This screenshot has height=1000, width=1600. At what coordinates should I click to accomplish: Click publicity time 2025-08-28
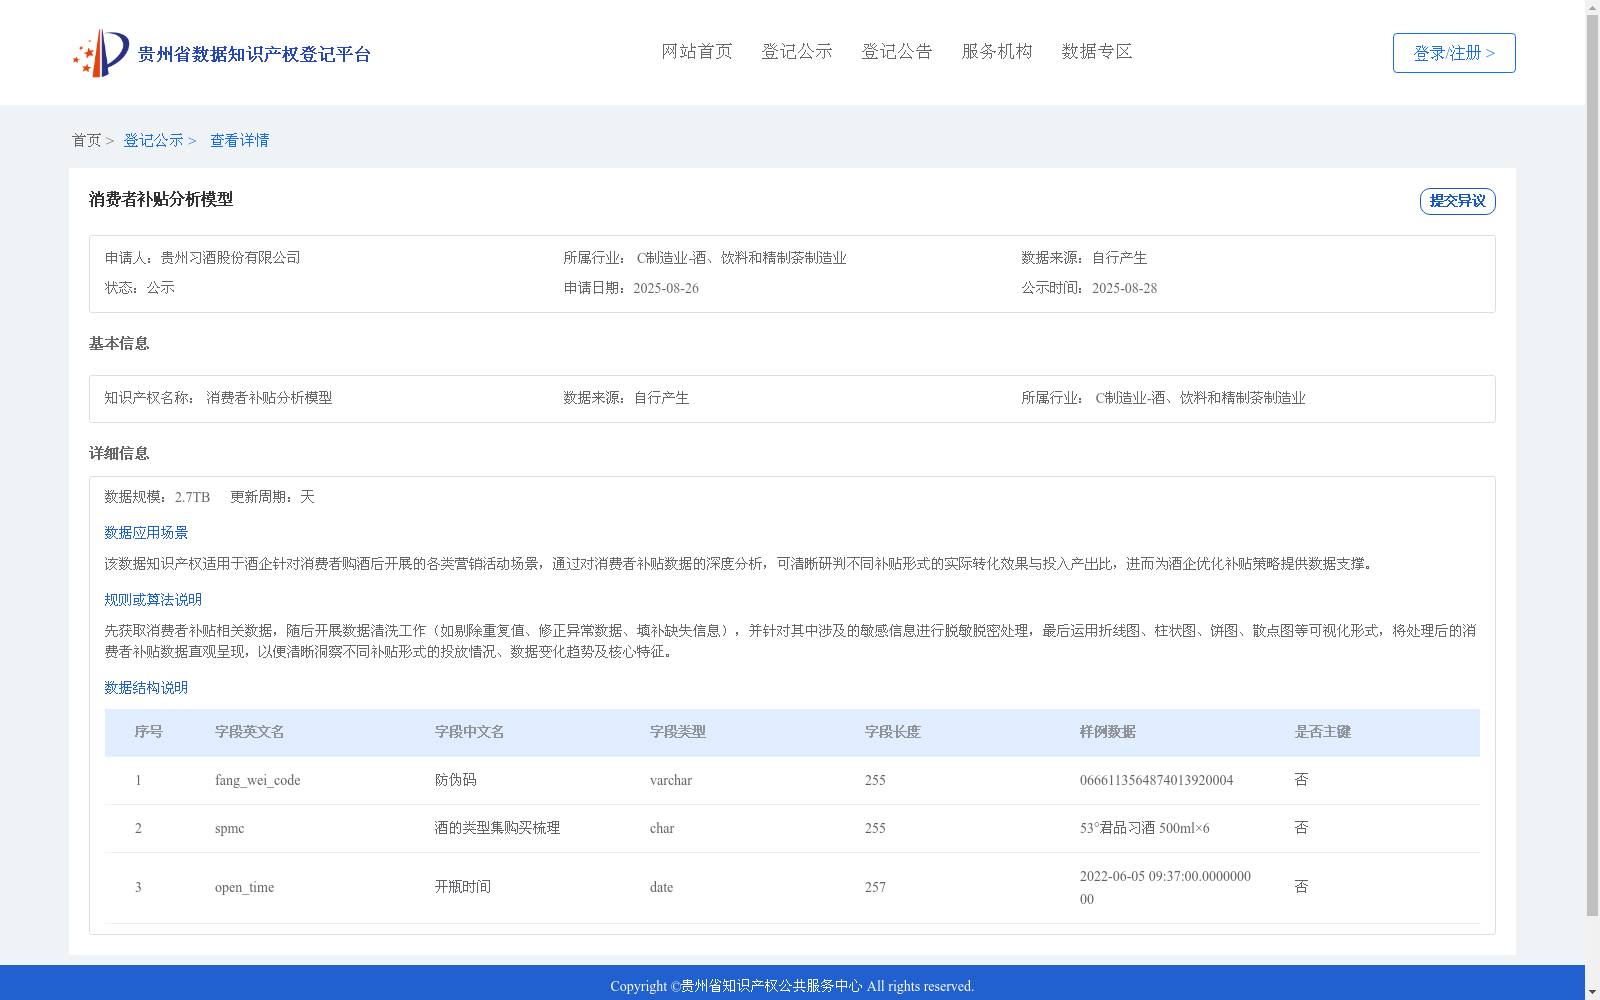pos(1124,288)
